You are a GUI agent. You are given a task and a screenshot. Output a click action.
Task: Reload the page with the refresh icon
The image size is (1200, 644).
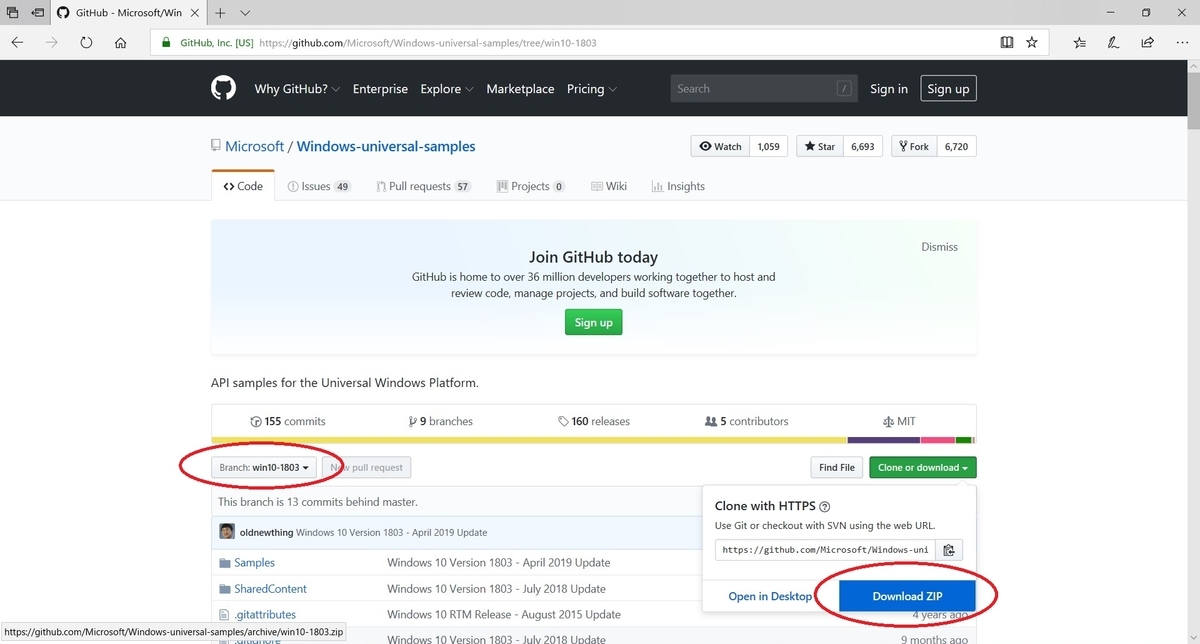[x=86, y=43]
